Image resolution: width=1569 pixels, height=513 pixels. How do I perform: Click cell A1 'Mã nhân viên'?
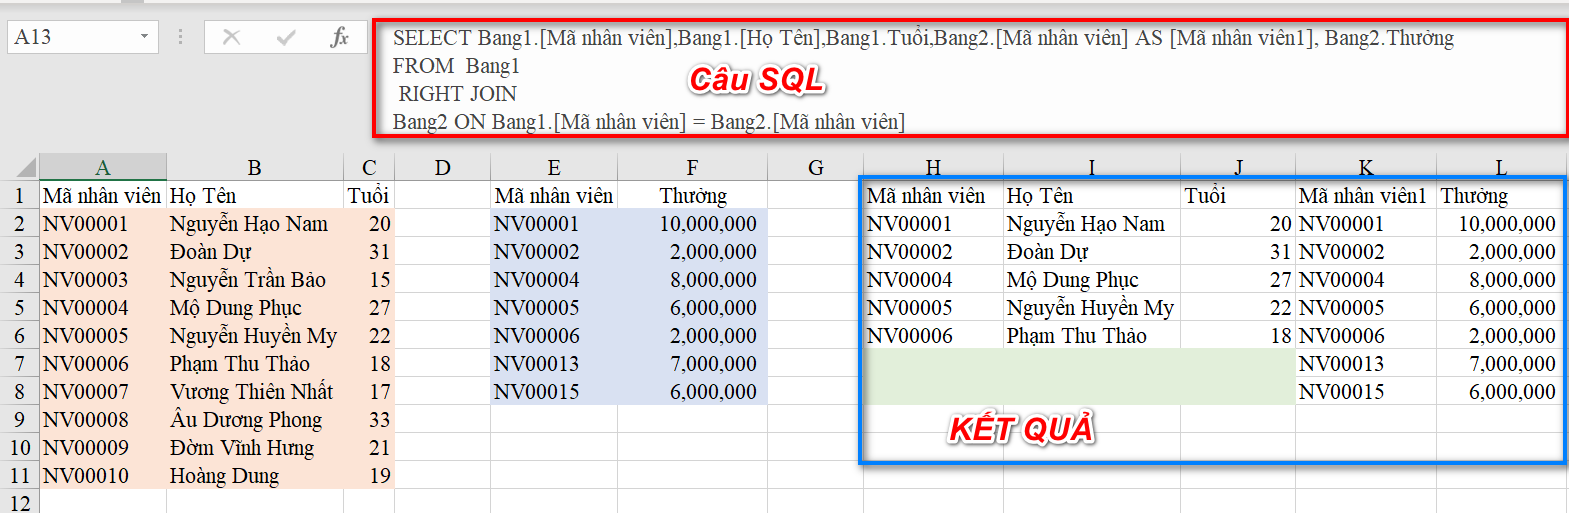[103, 195]
